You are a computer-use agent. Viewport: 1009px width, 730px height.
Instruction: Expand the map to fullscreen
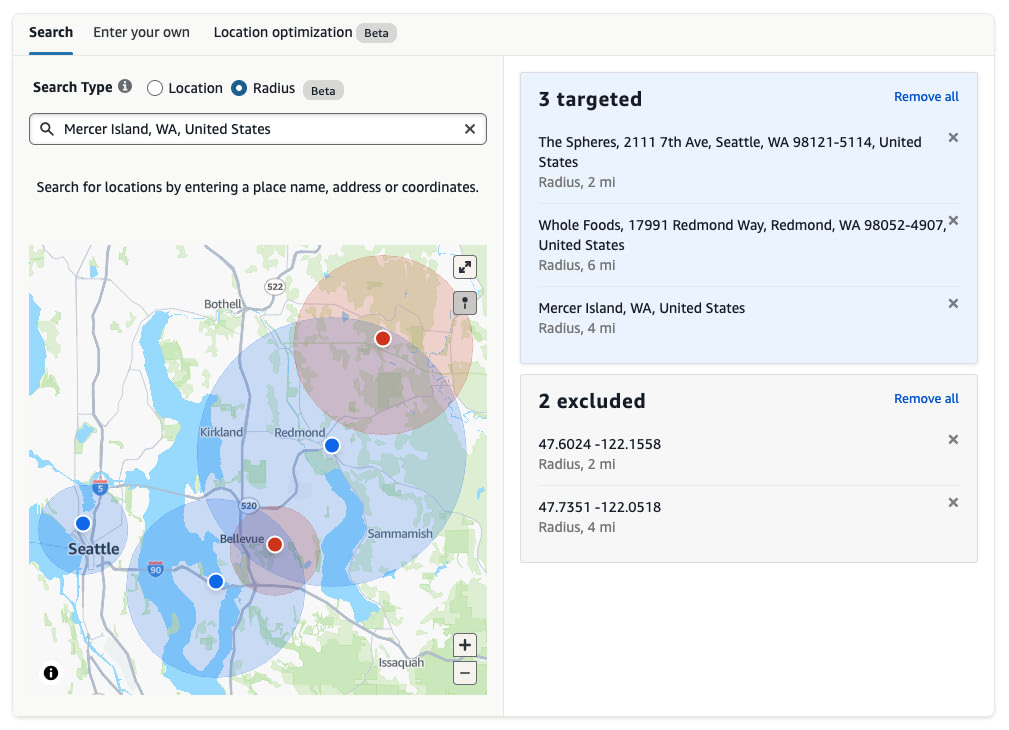pyautogui.click(x=464, y=267)
